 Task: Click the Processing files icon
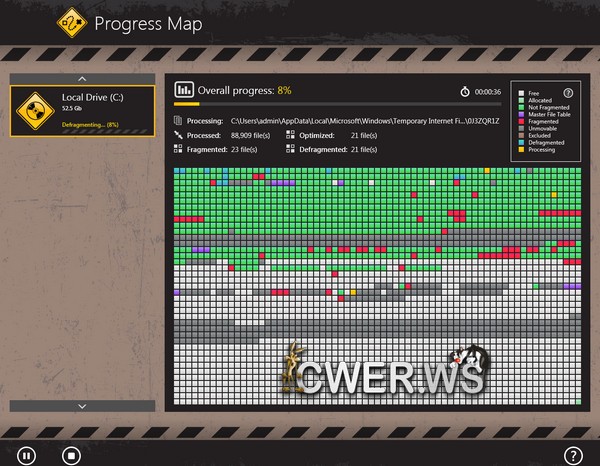pos(179,121)
